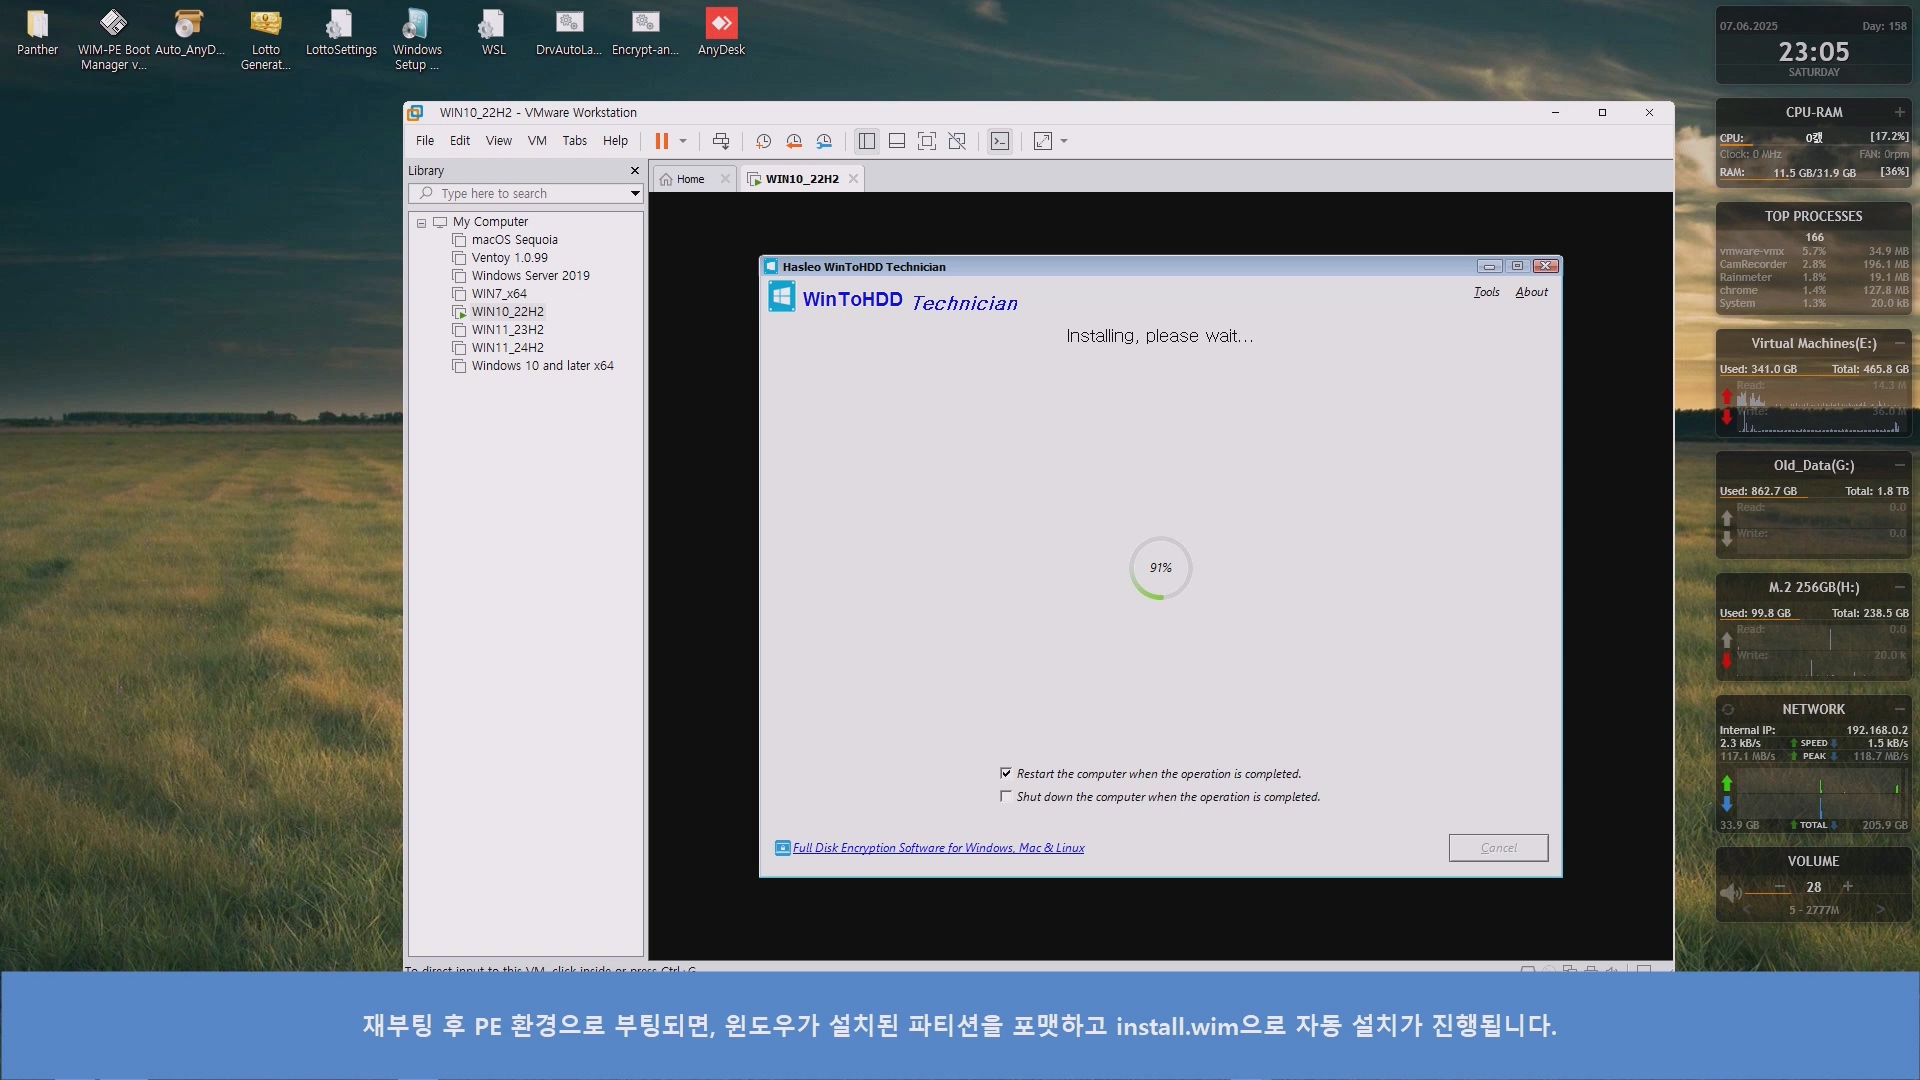This screenshot has height=1080, width=1920.
Task: Open the snapshot manager icon
Action: coord(824,141)
